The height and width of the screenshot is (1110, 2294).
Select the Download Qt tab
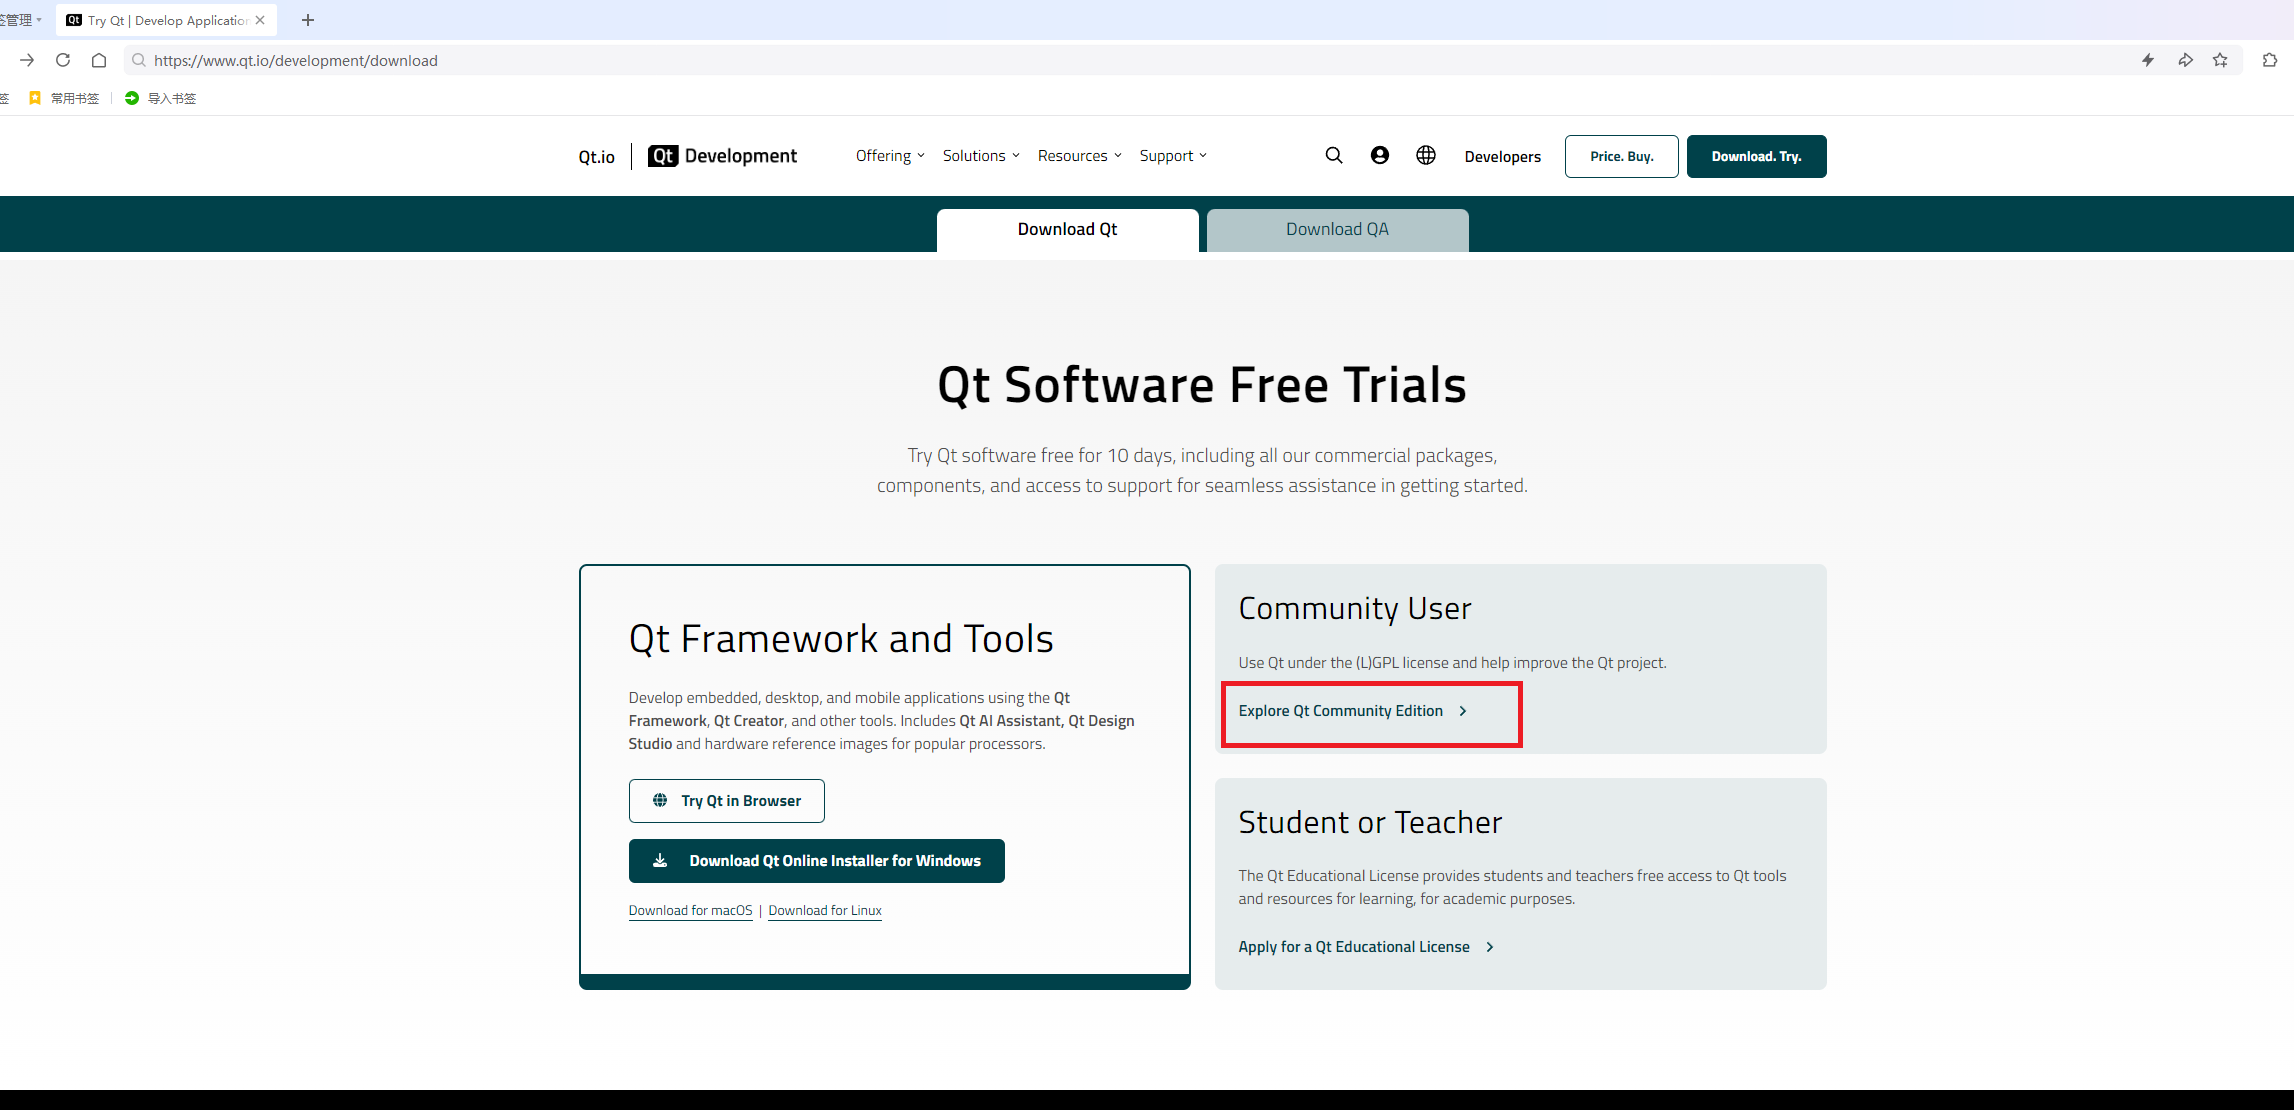1067,230
